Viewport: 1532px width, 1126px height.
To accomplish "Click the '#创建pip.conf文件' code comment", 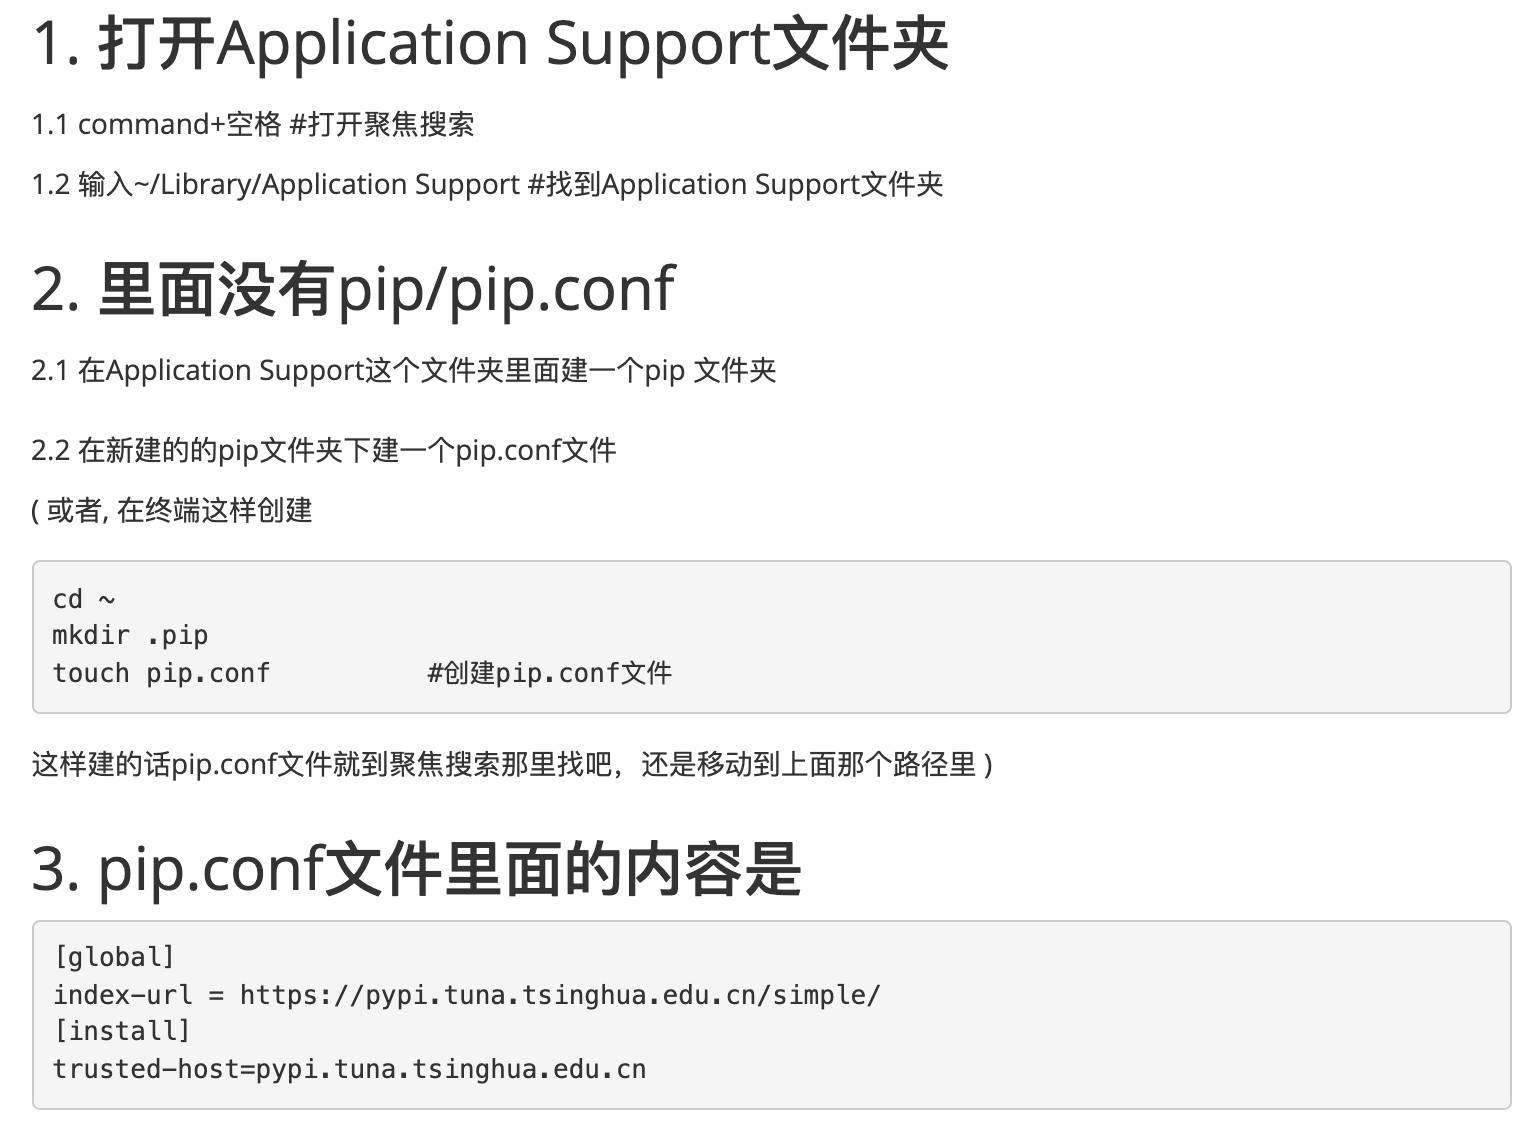I will [549, 673].
